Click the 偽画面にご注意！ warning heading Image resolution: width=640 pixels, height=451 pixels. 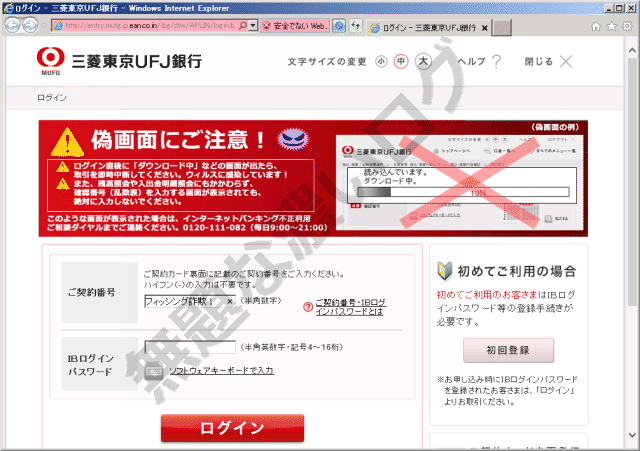click(x=178, y=140)
